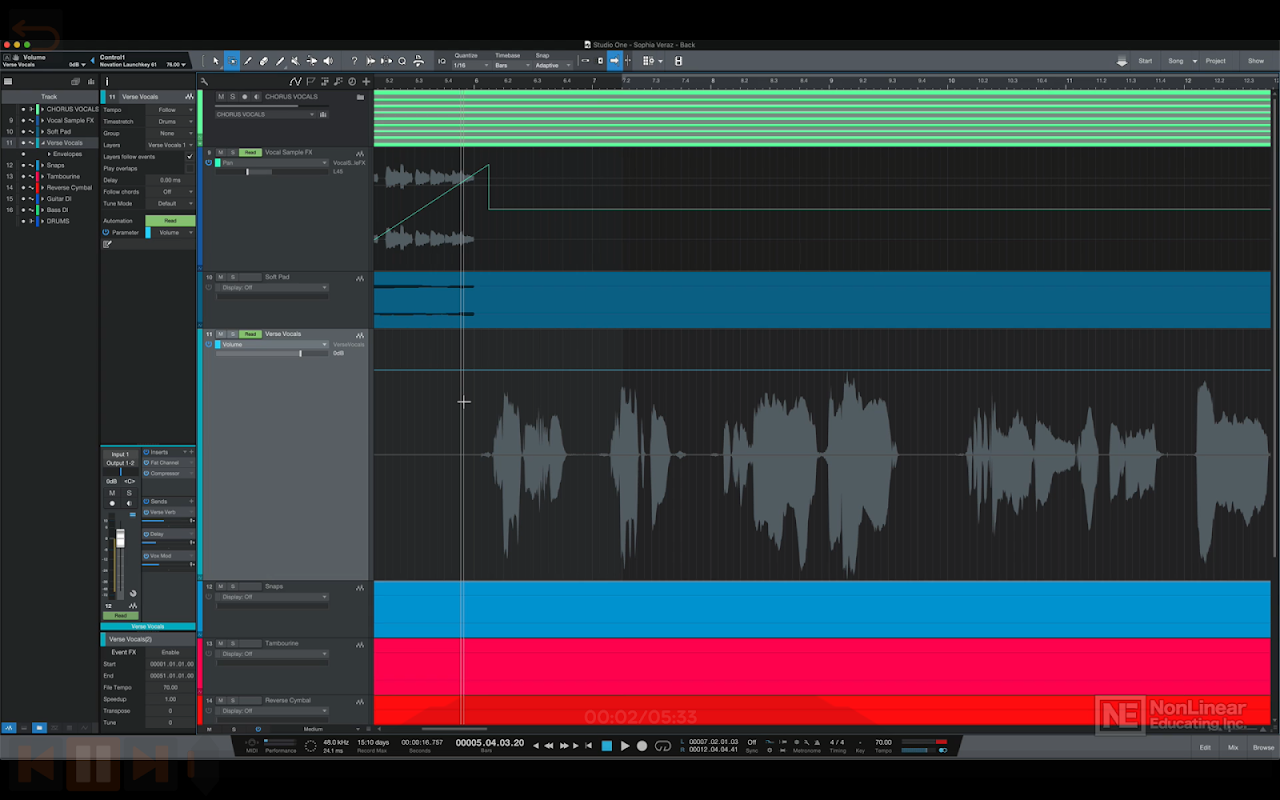Toggle the Layers follow events checkbox
This screenshot has height=800, width=1280.
click(190, 156)
